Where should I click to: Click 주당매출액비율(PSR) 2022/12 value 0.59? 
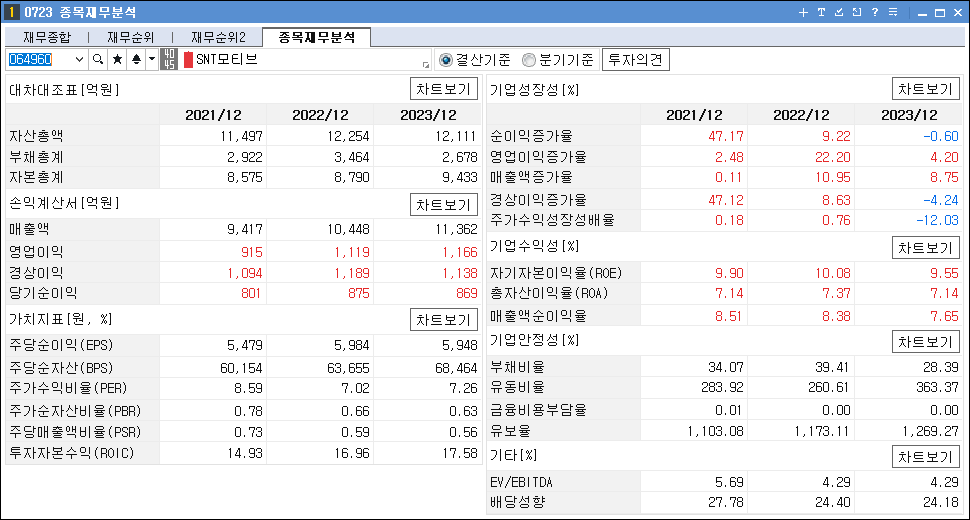pos(356,432)
